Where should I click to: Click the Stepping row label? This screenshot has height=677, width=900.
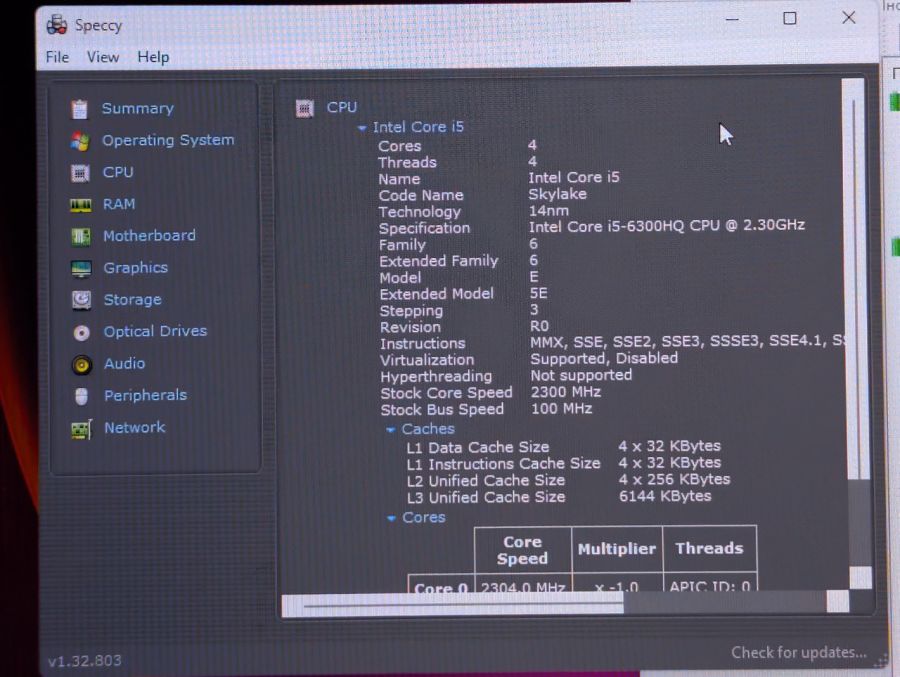pos(411,311)
